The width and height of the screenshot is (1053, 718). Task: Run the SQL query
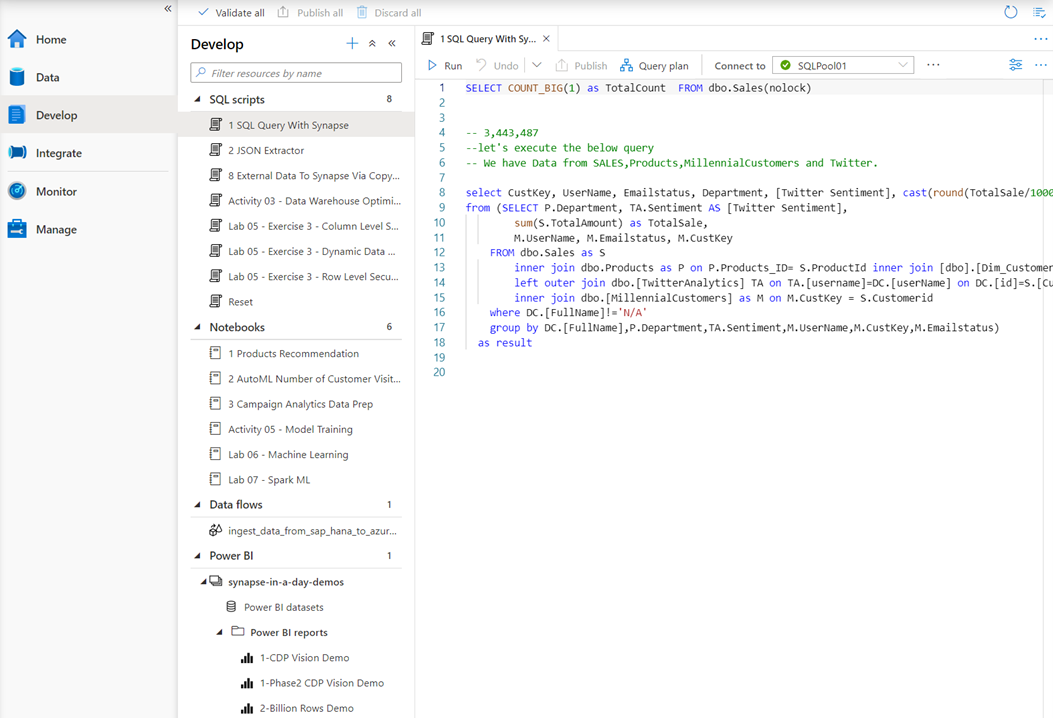pyautogui.click(x=445, y=65)
